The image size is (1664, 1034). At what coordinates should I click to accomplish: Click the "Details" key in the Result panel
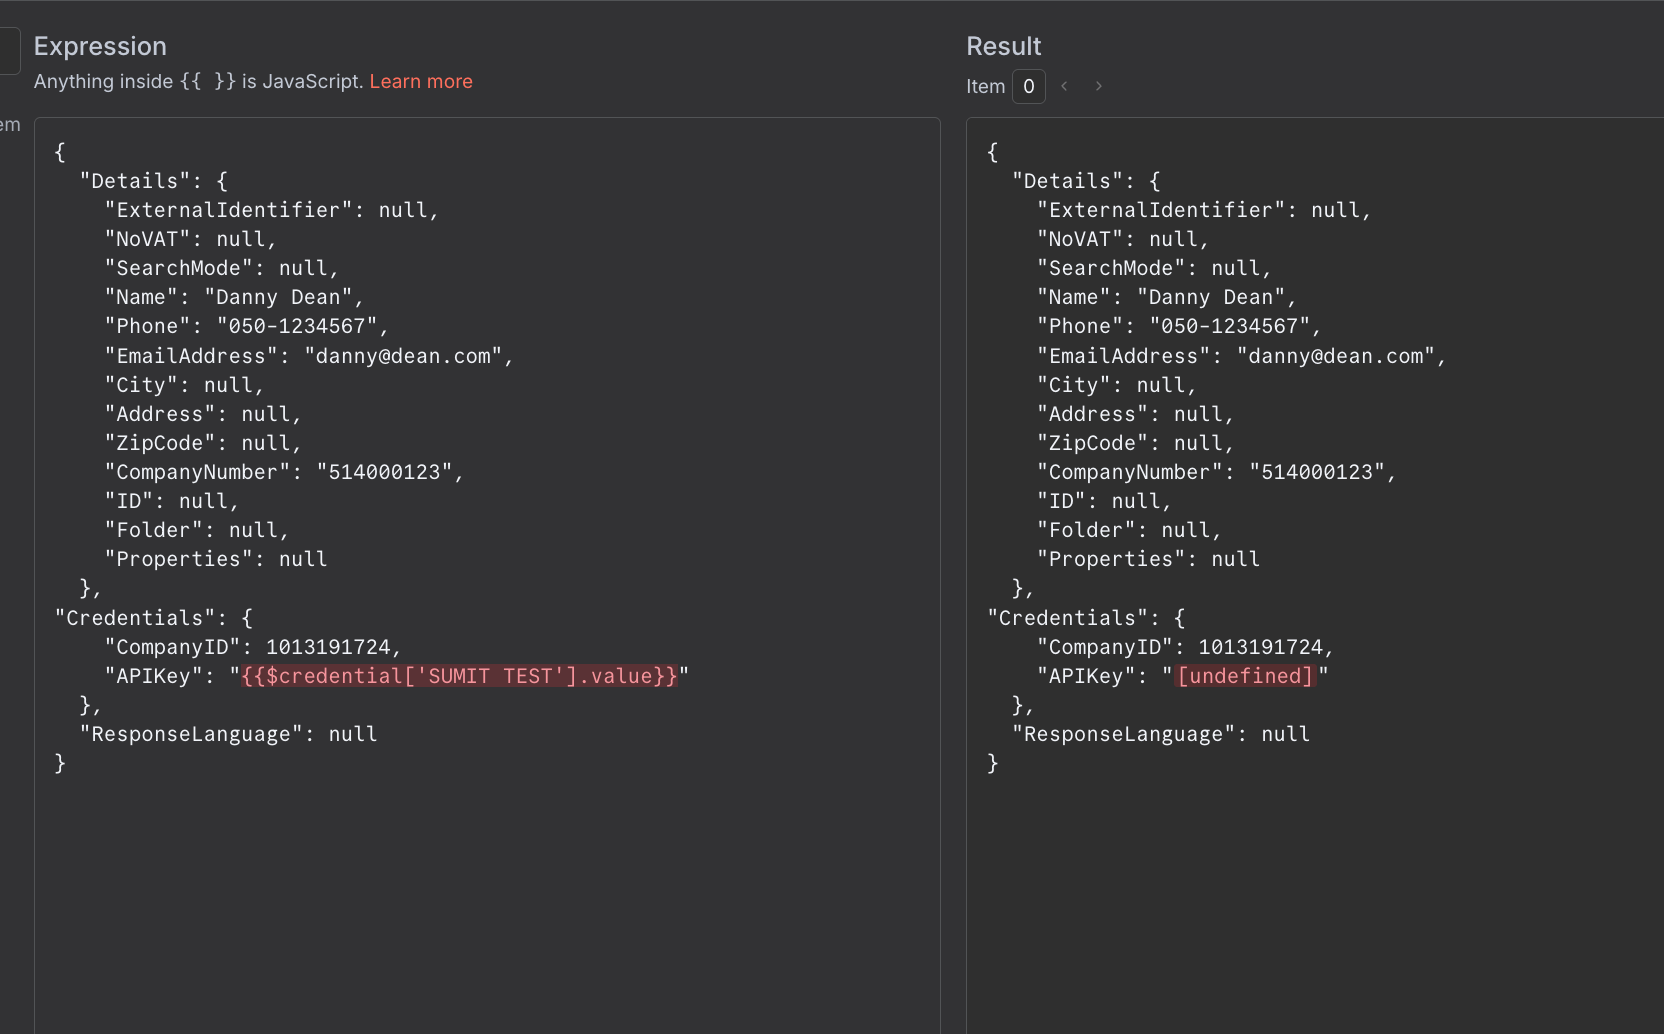(x=1067, y=182)
